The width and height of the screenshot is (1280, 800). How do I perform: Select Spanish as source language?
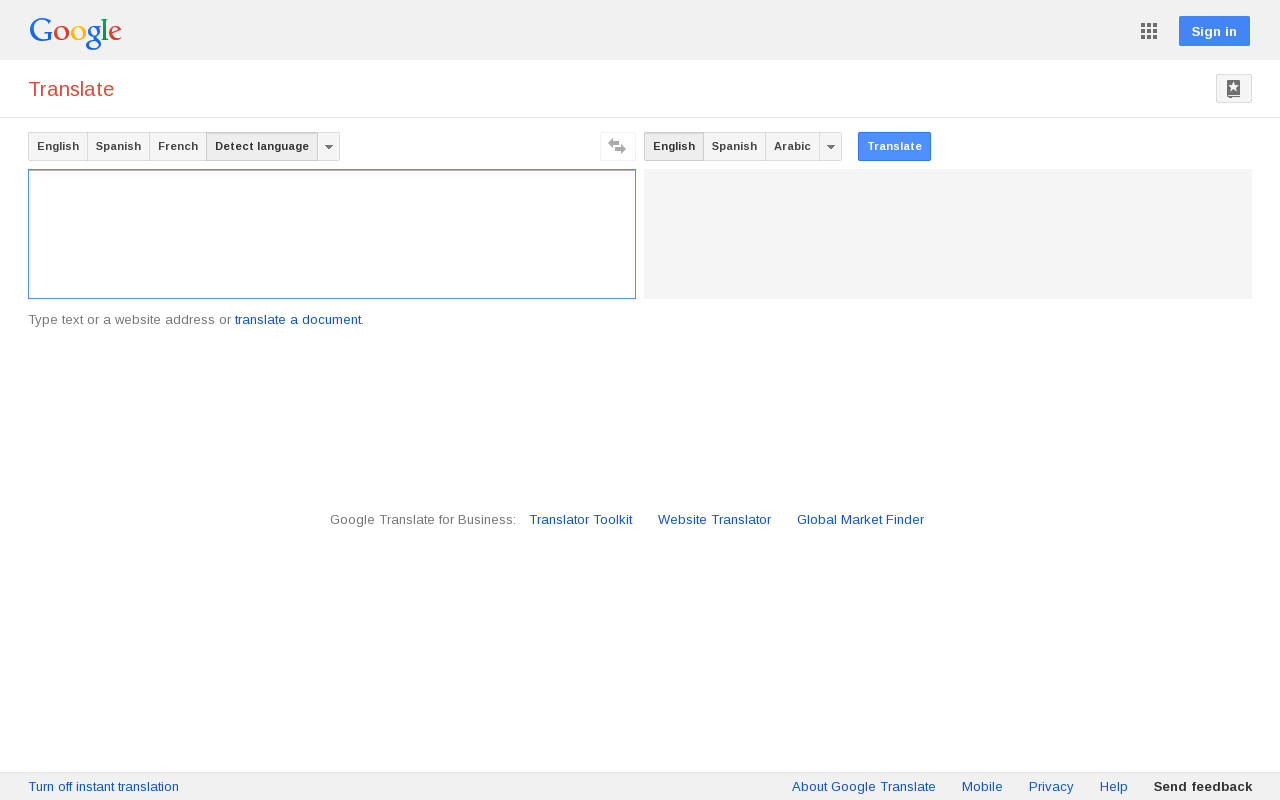tap(119, 146)
